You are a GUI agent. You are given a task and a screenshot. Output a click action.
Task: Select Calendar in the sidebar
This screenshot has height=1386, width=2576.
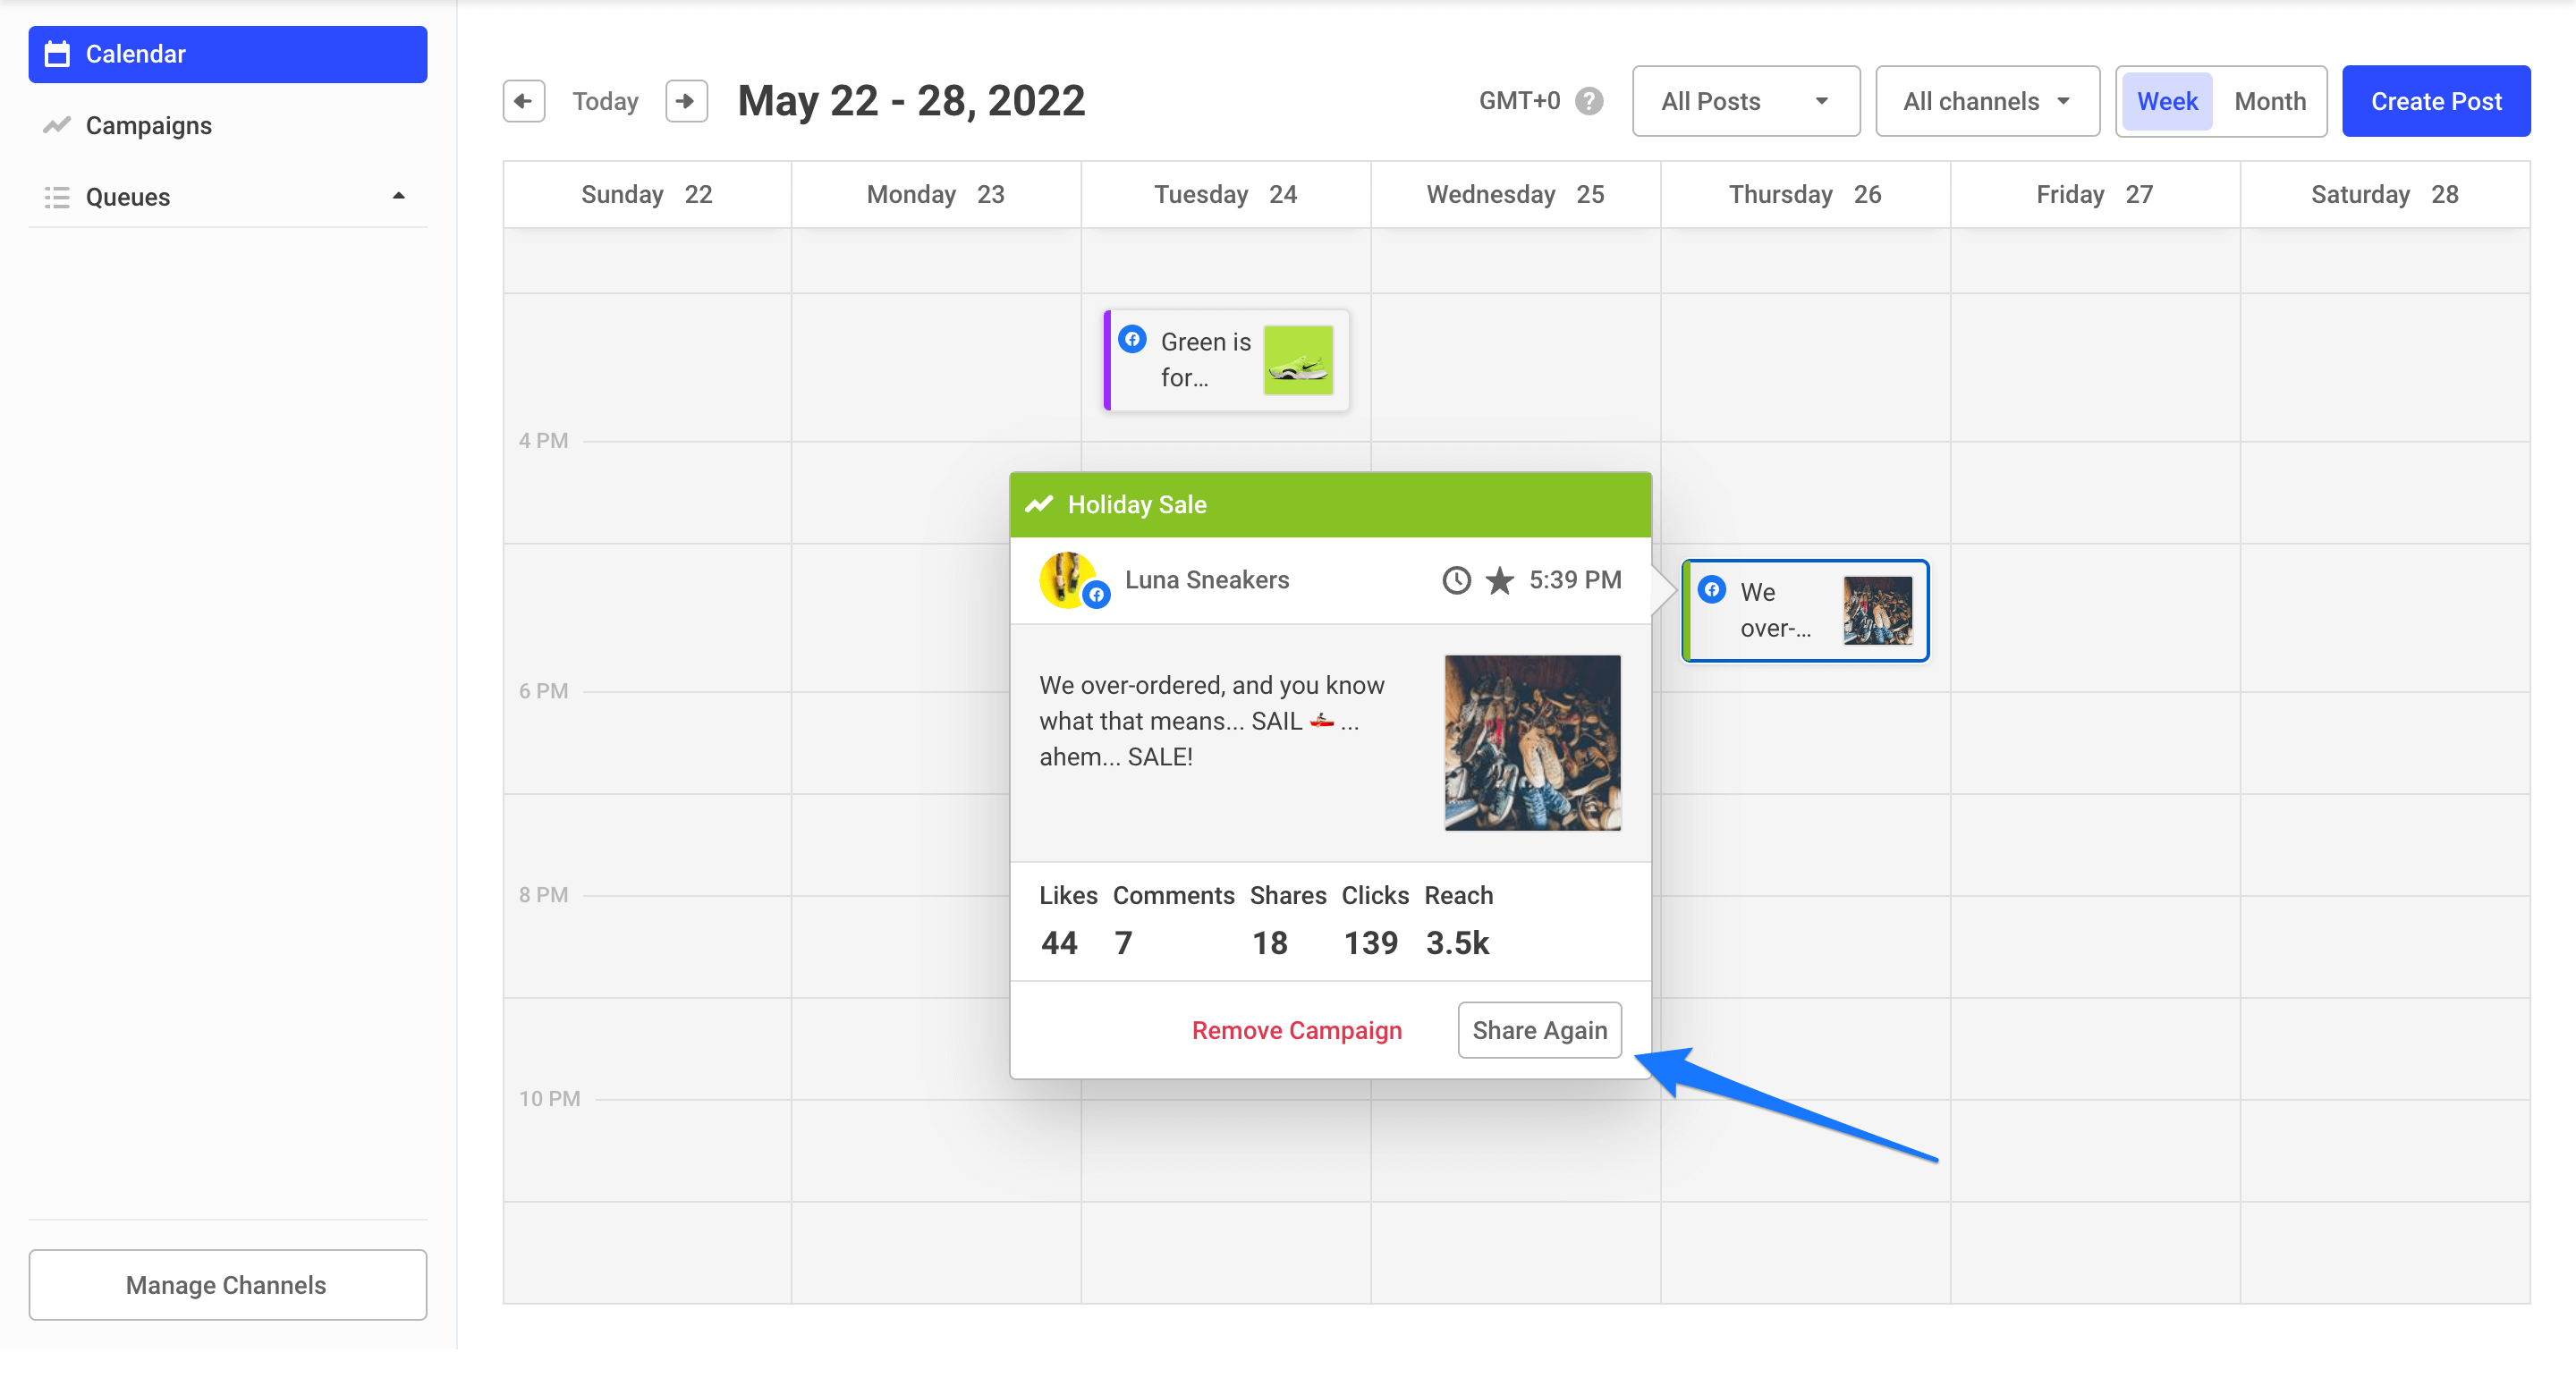(x=227, y=54)
